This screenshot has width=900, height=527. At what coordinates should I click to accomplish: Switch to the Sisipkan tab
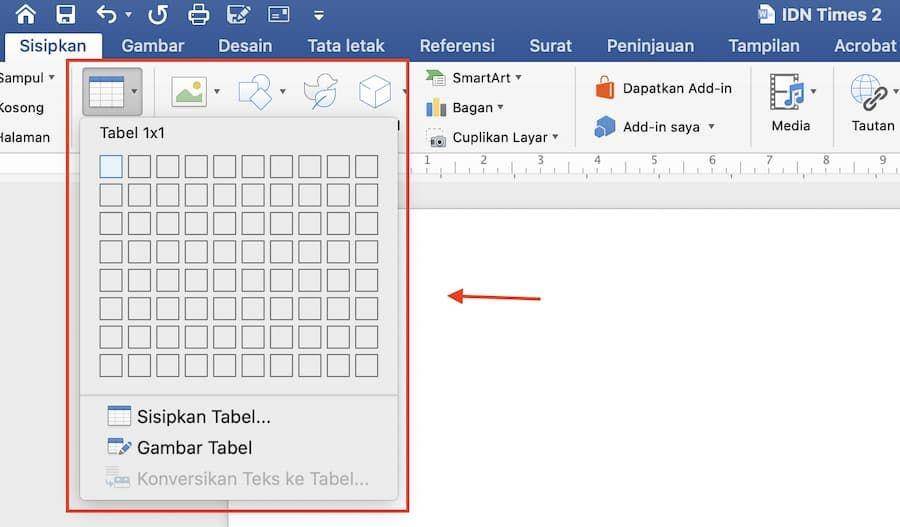click(53, 45)
